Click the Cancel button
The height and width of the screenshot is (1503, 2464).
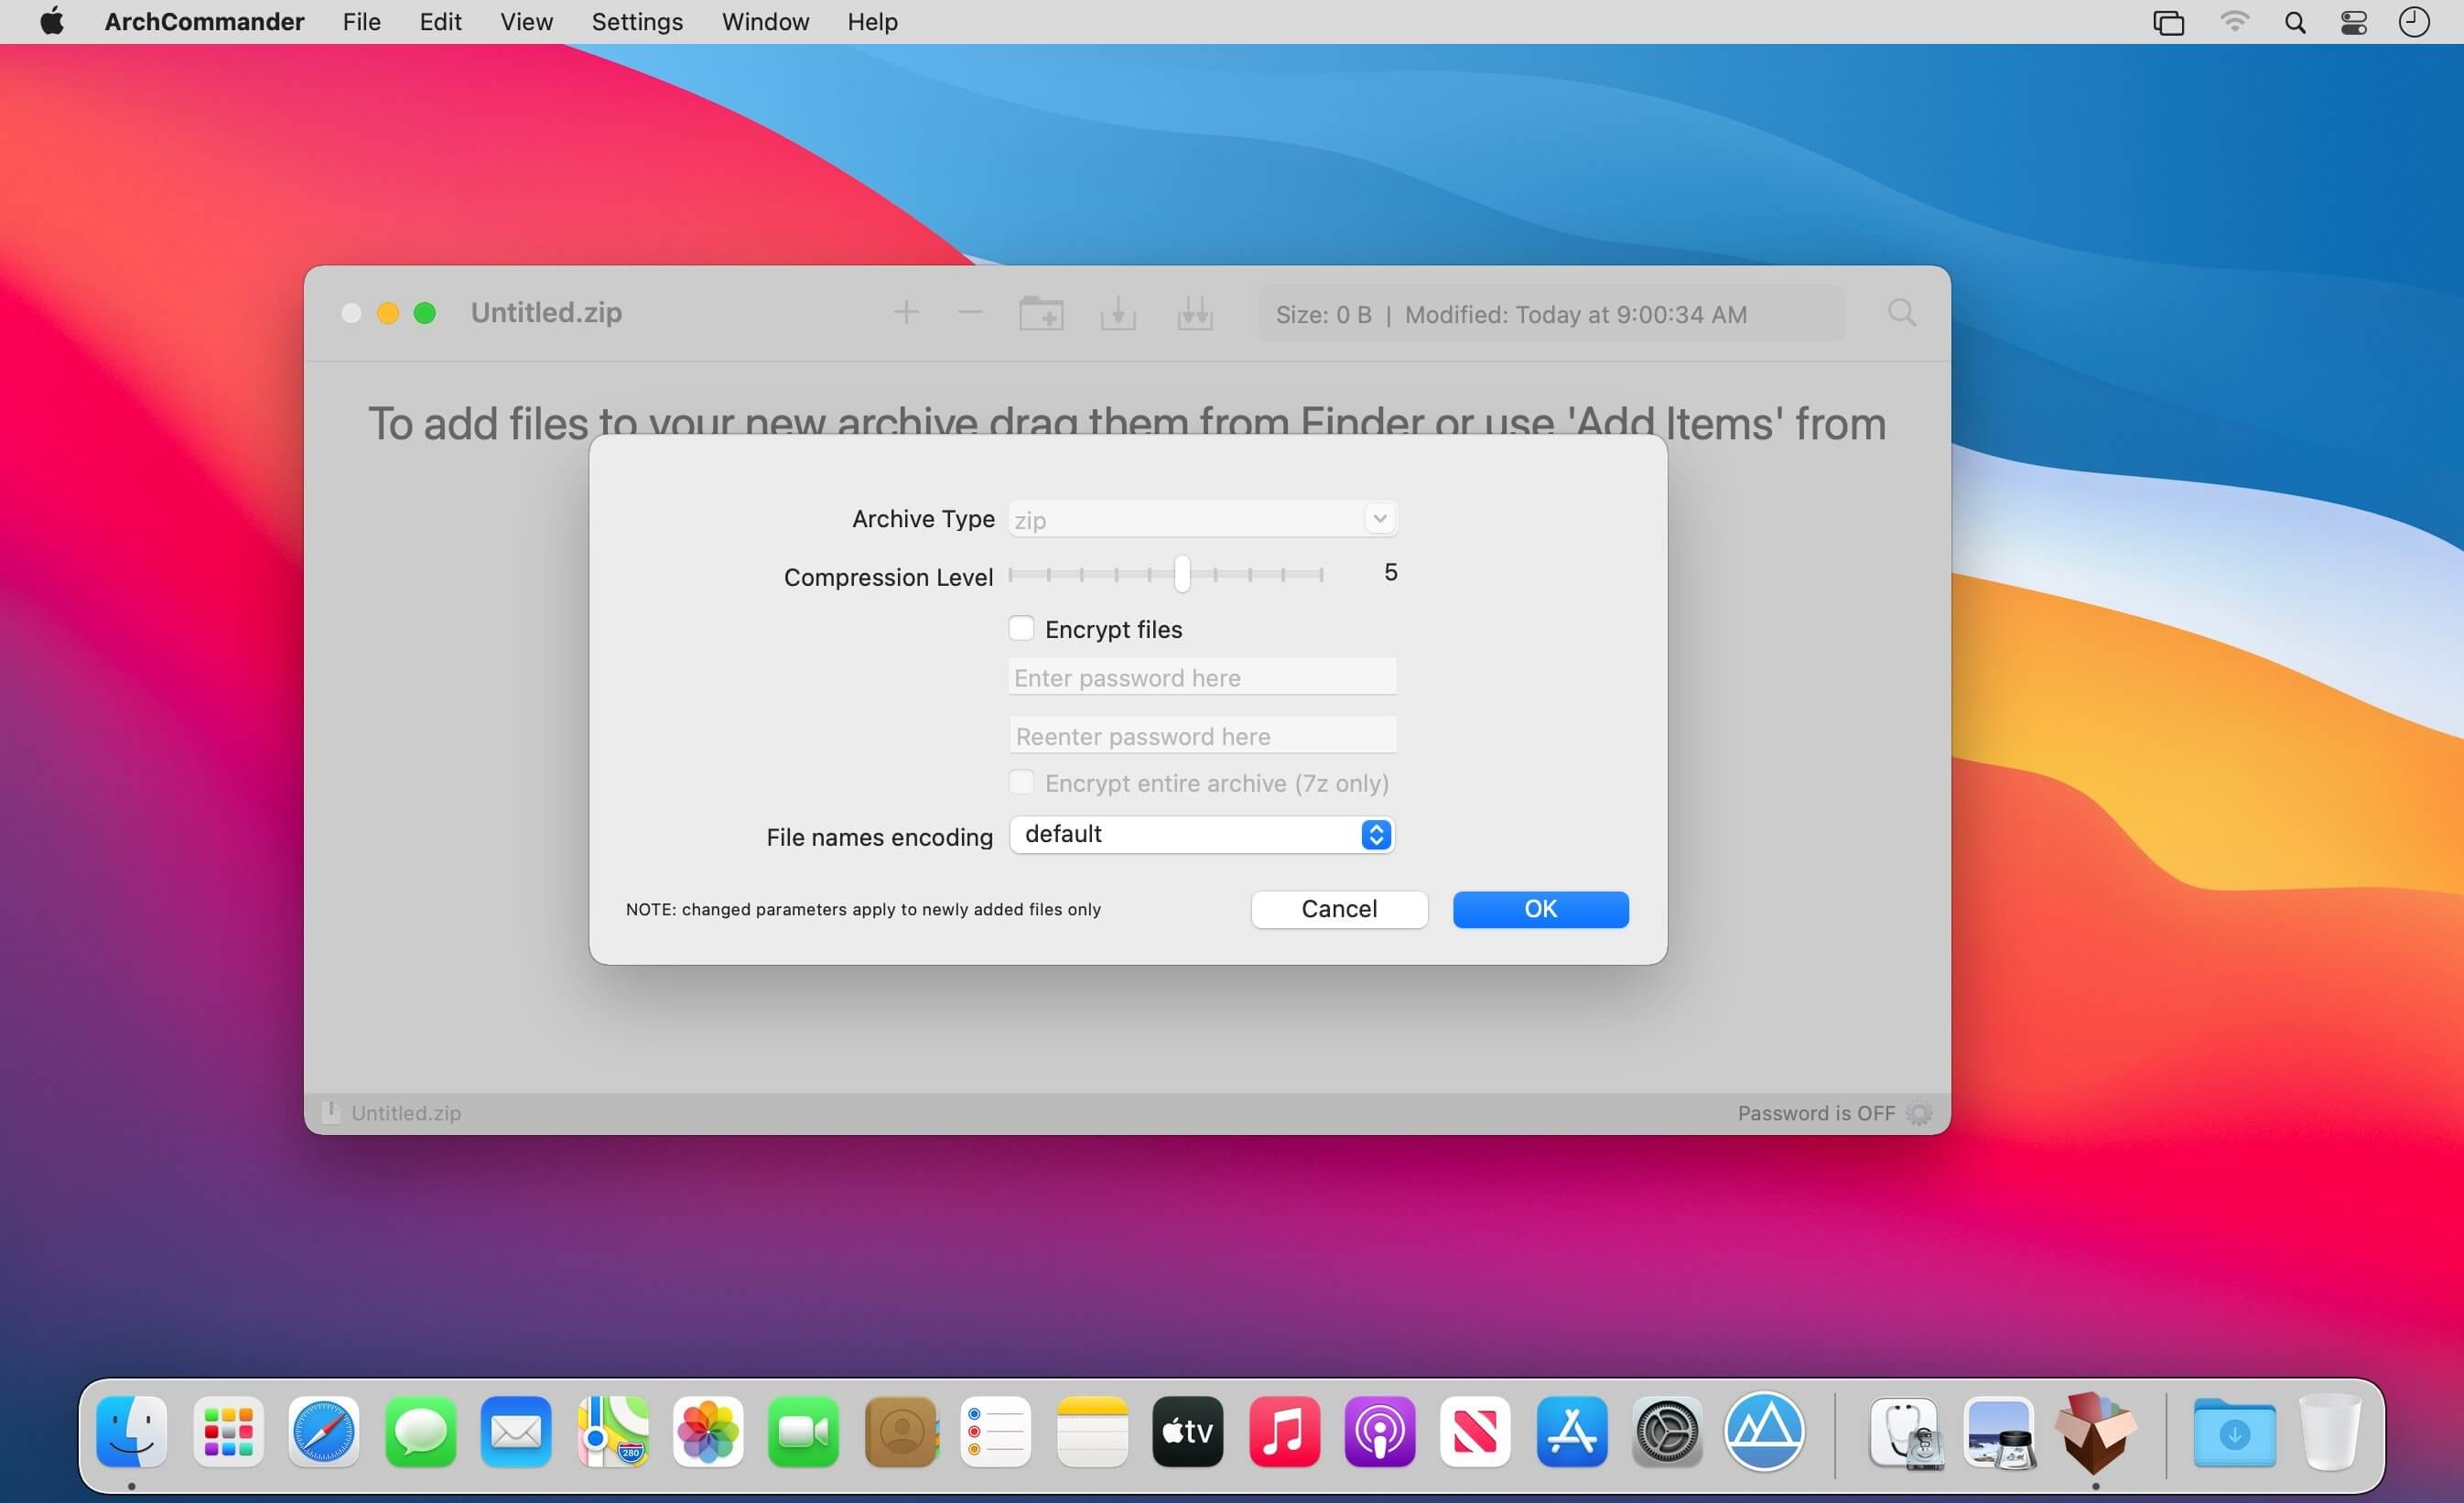point(1339,909)
